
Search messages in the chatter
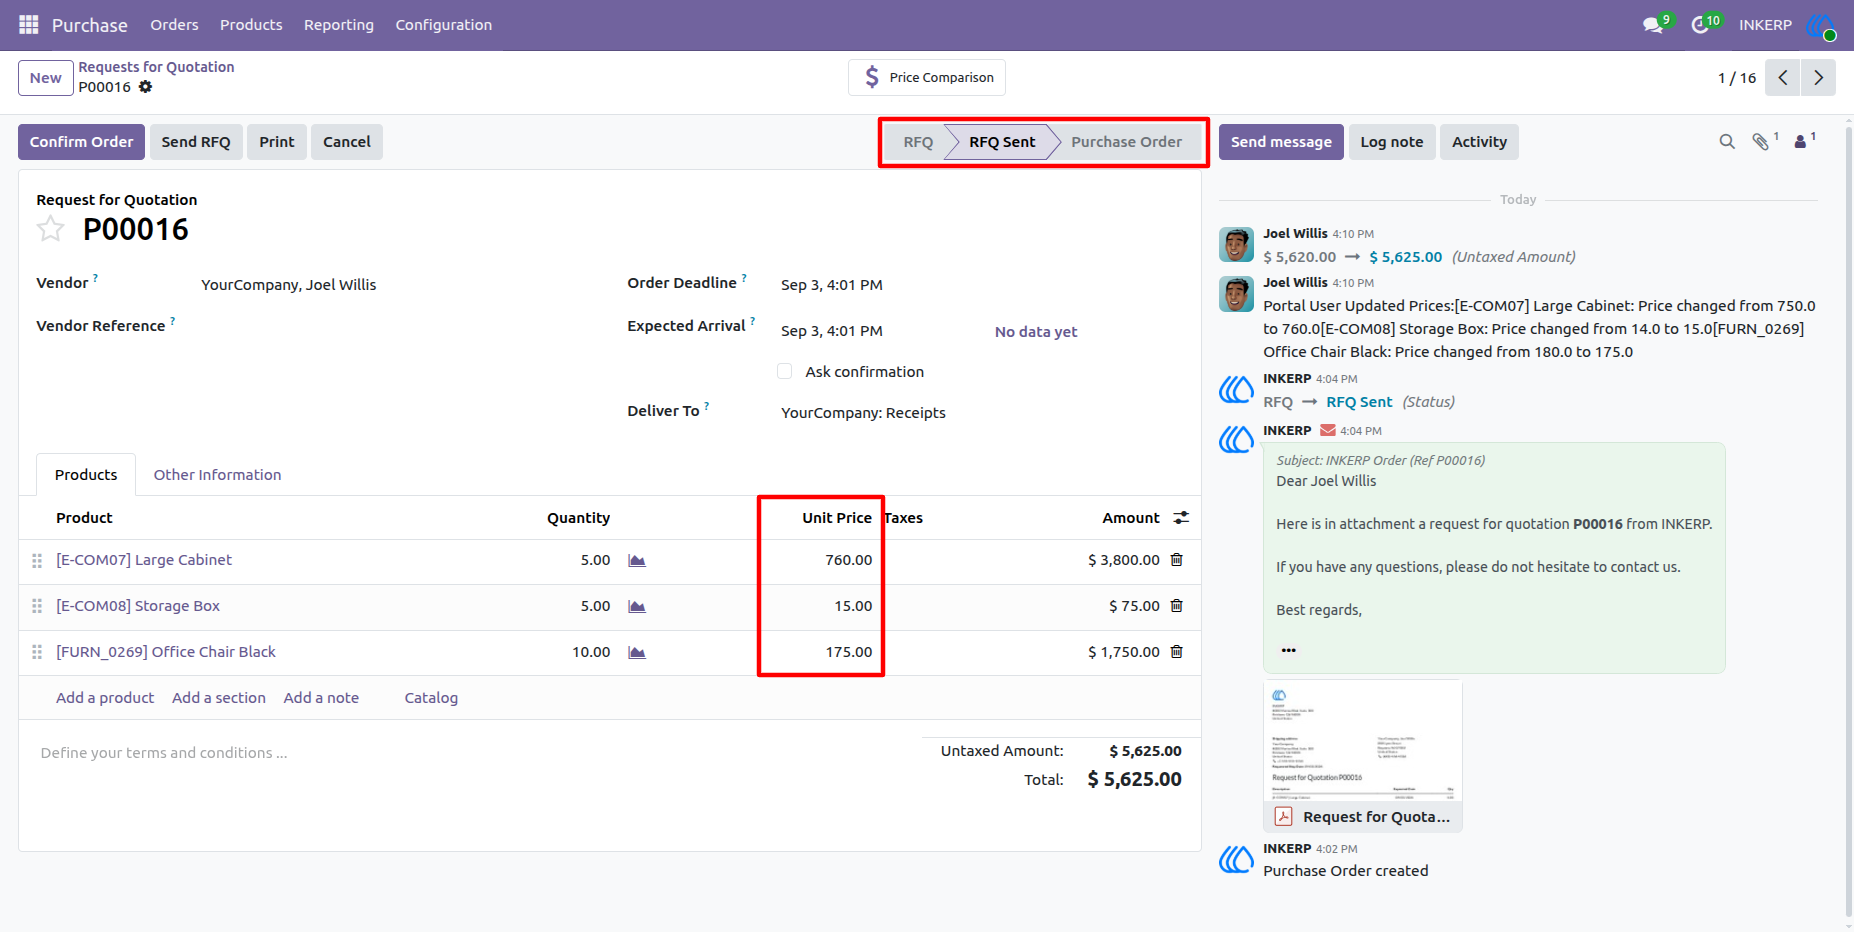click(1727, 142)
